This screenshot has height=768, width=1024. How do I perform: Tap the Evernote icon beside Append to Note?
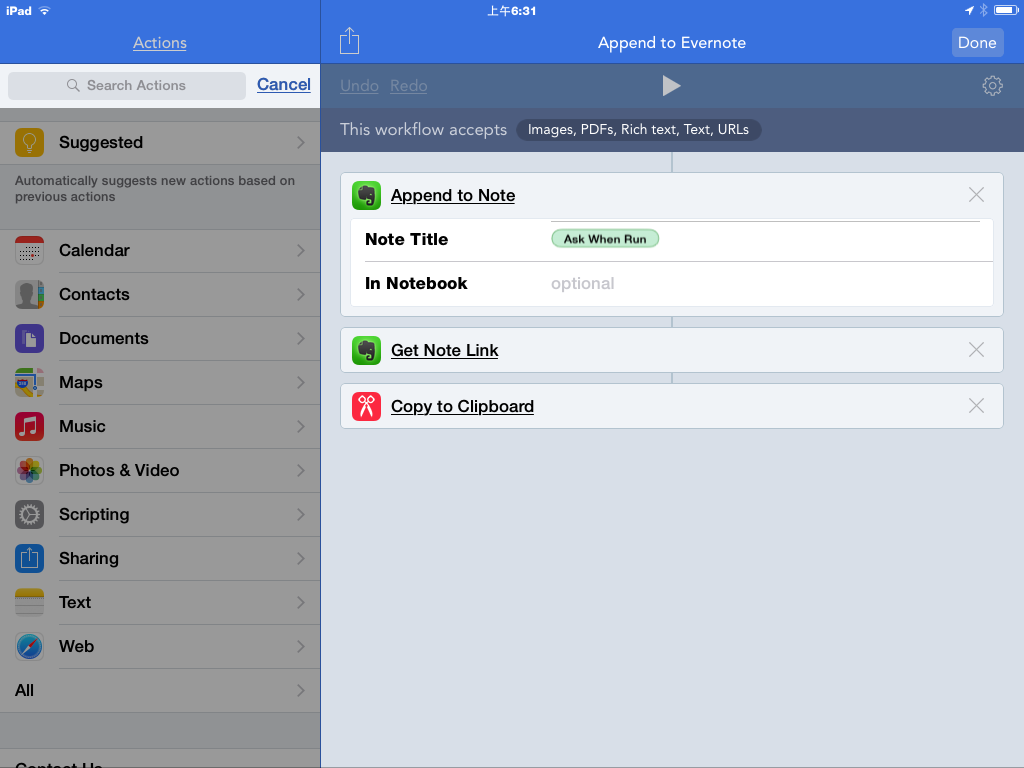tap(366, 195)
